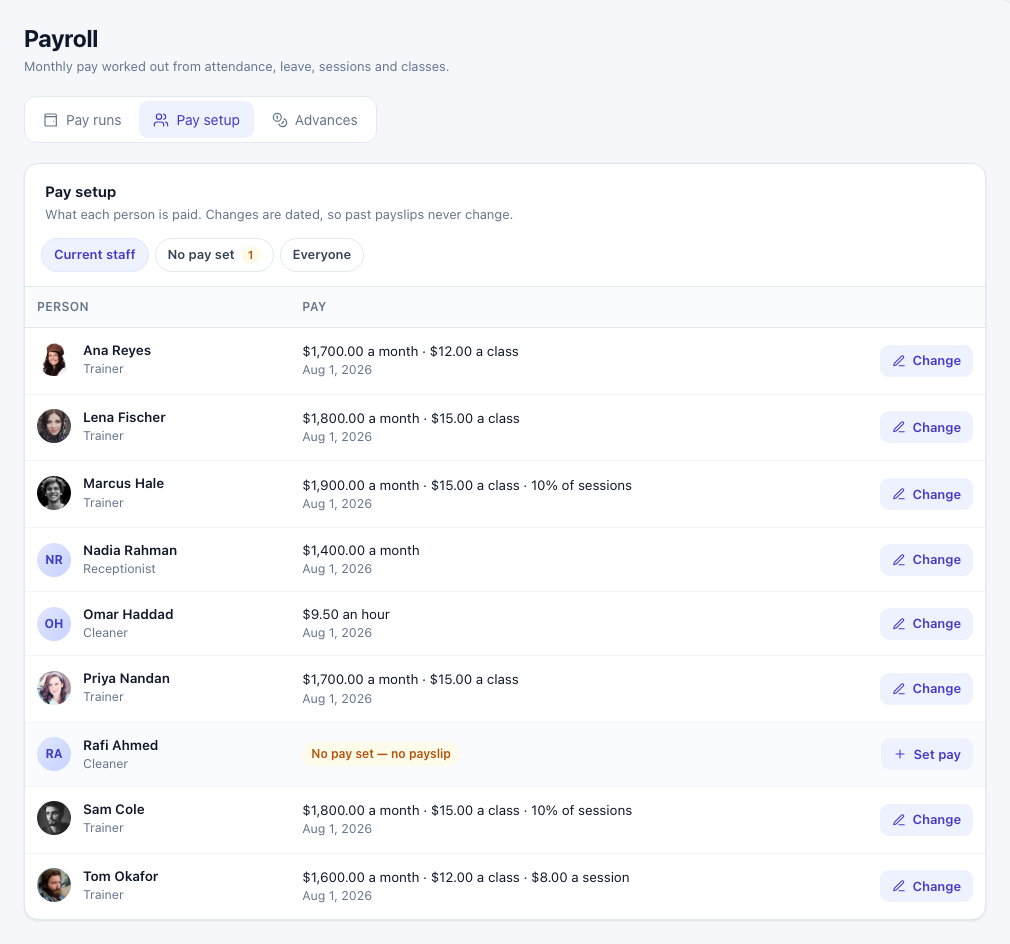Click the name Lena Fischer
This screenshot has height=944, width=1010.
tap(124, 417)
